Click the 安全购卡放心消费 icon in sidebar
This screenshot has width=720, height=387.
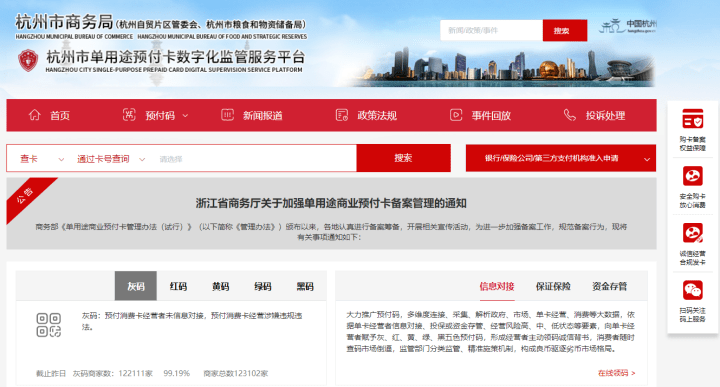tap(692, 176)
